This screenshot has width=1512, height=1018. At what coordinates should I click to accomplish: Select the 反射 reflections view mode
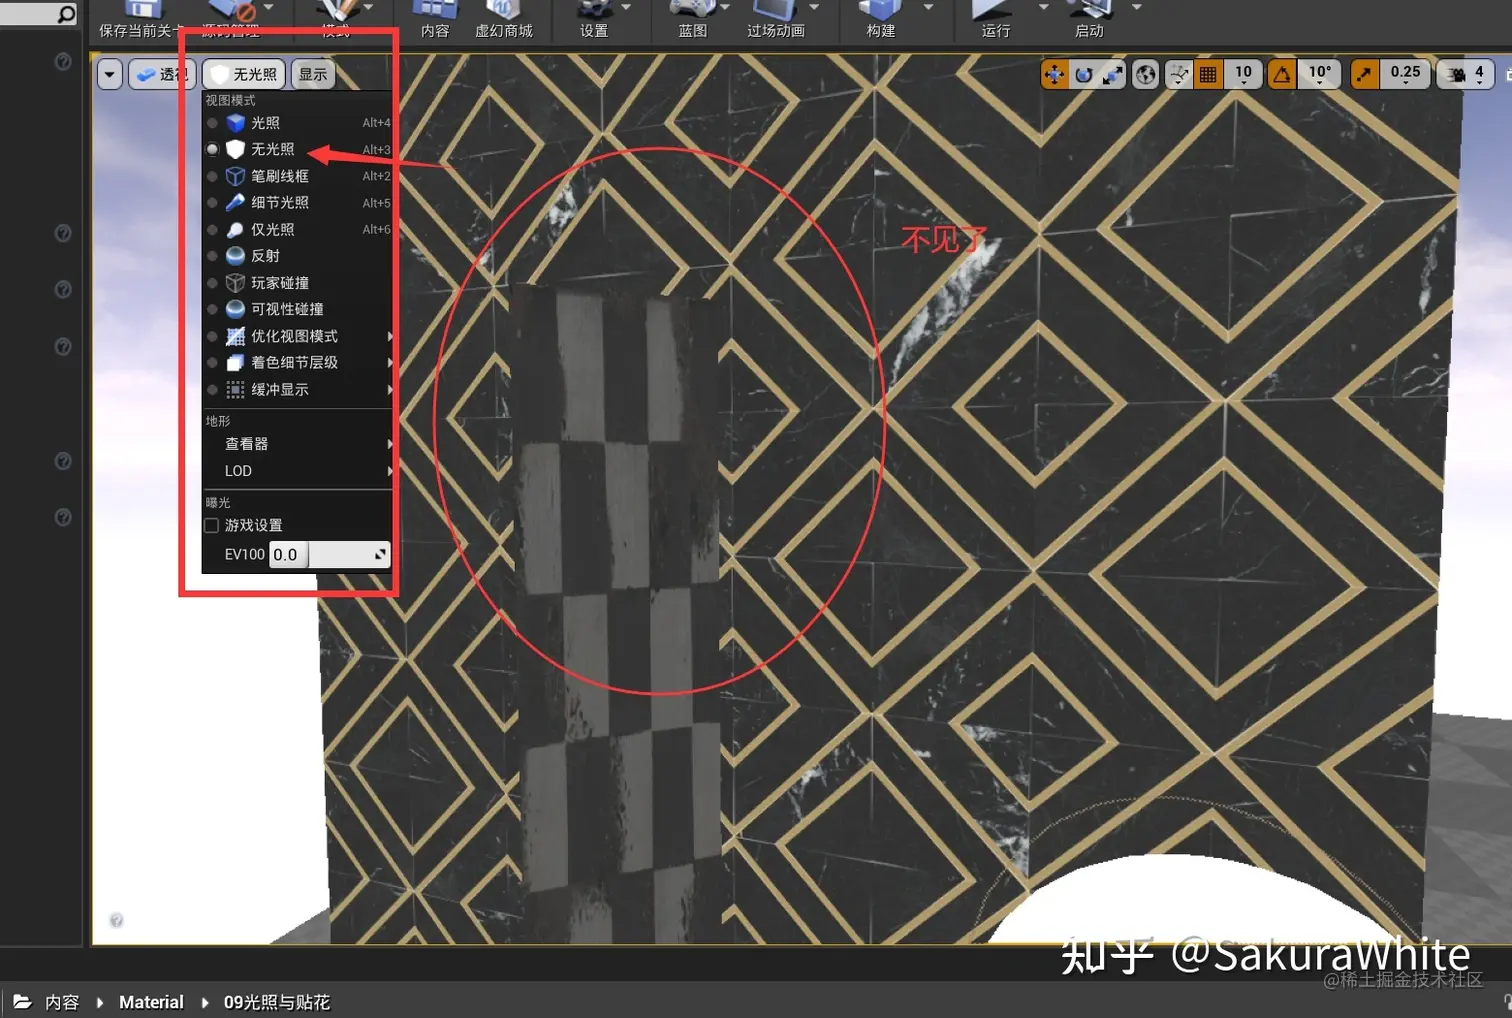[x=298, y=256]
